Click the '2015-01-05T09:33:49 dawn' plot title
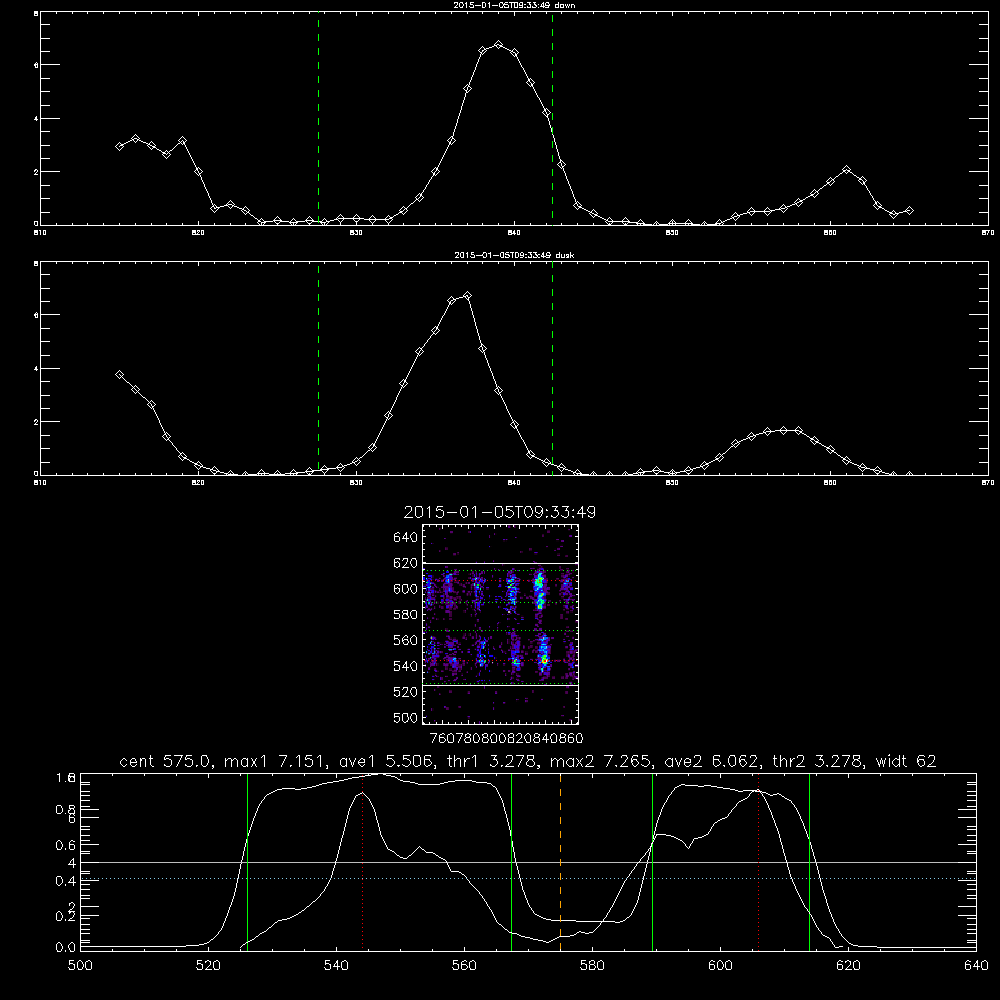Screen dimensions: 1000x1000 click(514, 5)
